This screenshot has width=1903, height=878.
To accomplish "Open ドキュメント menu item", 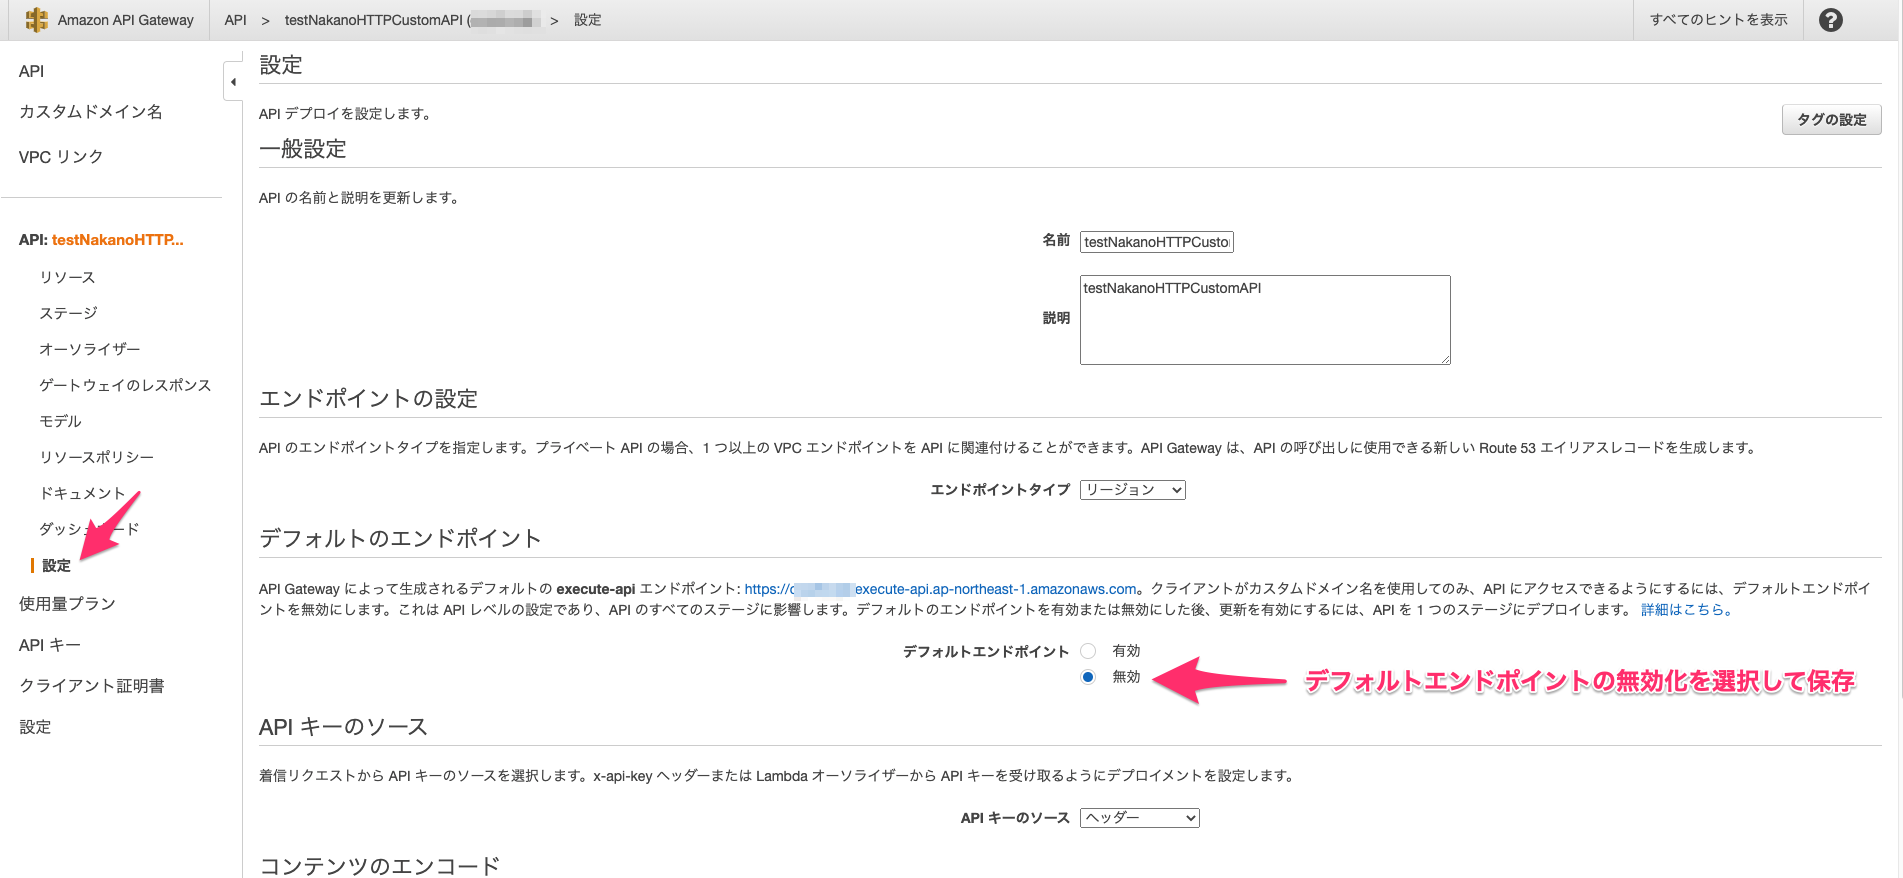I will tap(82, 493).
